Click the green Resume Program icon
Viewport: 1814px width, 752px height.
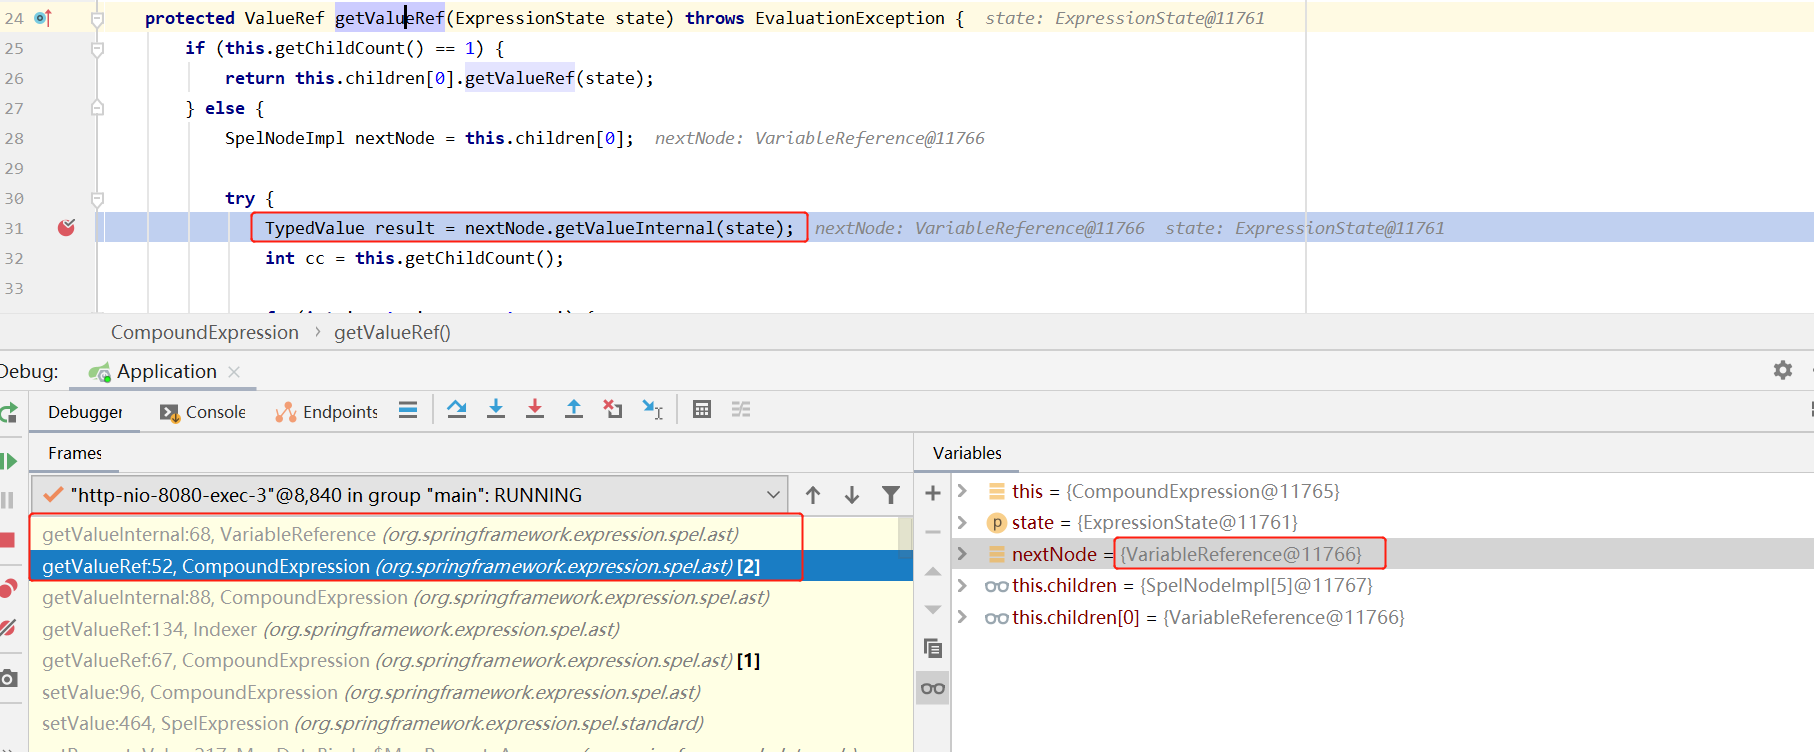[8, 461]
